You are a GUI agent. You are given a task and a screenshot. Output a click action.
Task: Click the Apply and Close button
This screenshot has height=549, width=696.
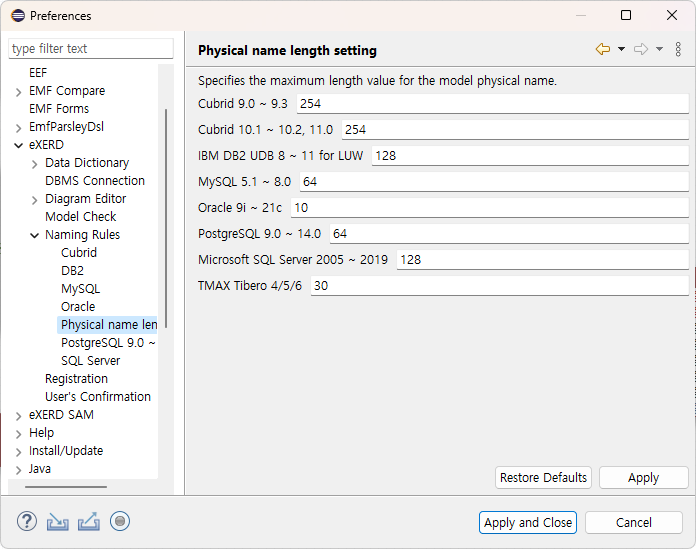pyautogui.click(x=528, y=522)
